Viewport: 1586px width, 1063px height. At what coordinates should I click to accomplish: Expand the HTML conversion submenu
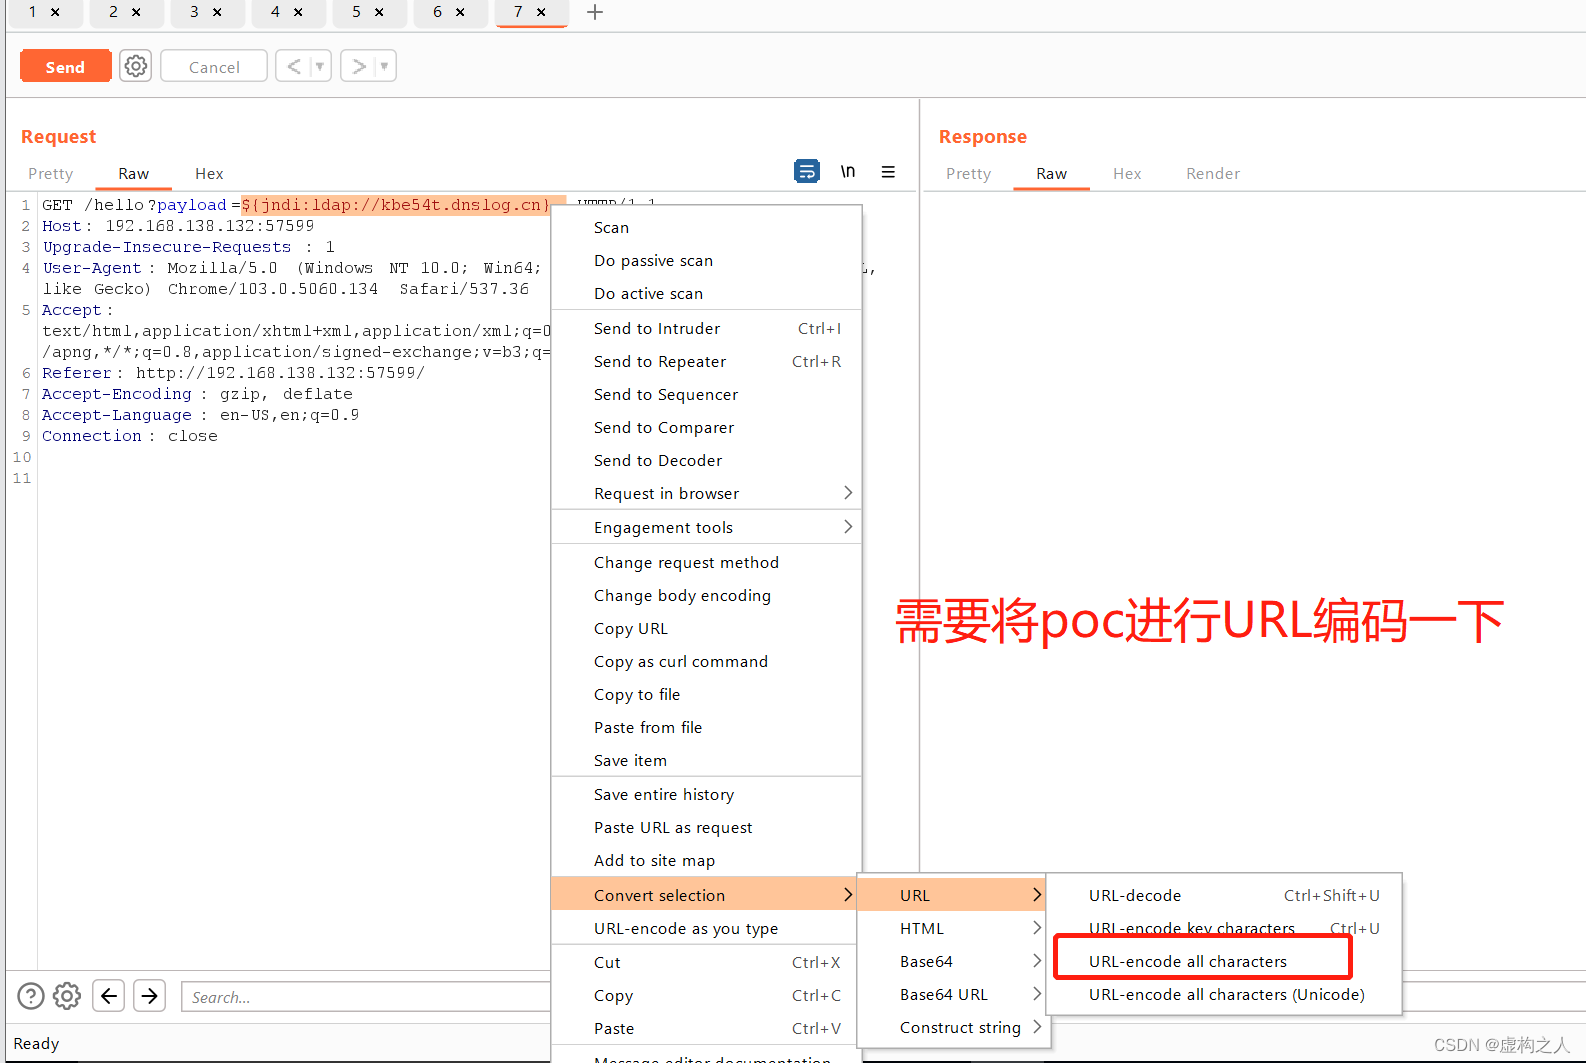[x=953, y=929]
